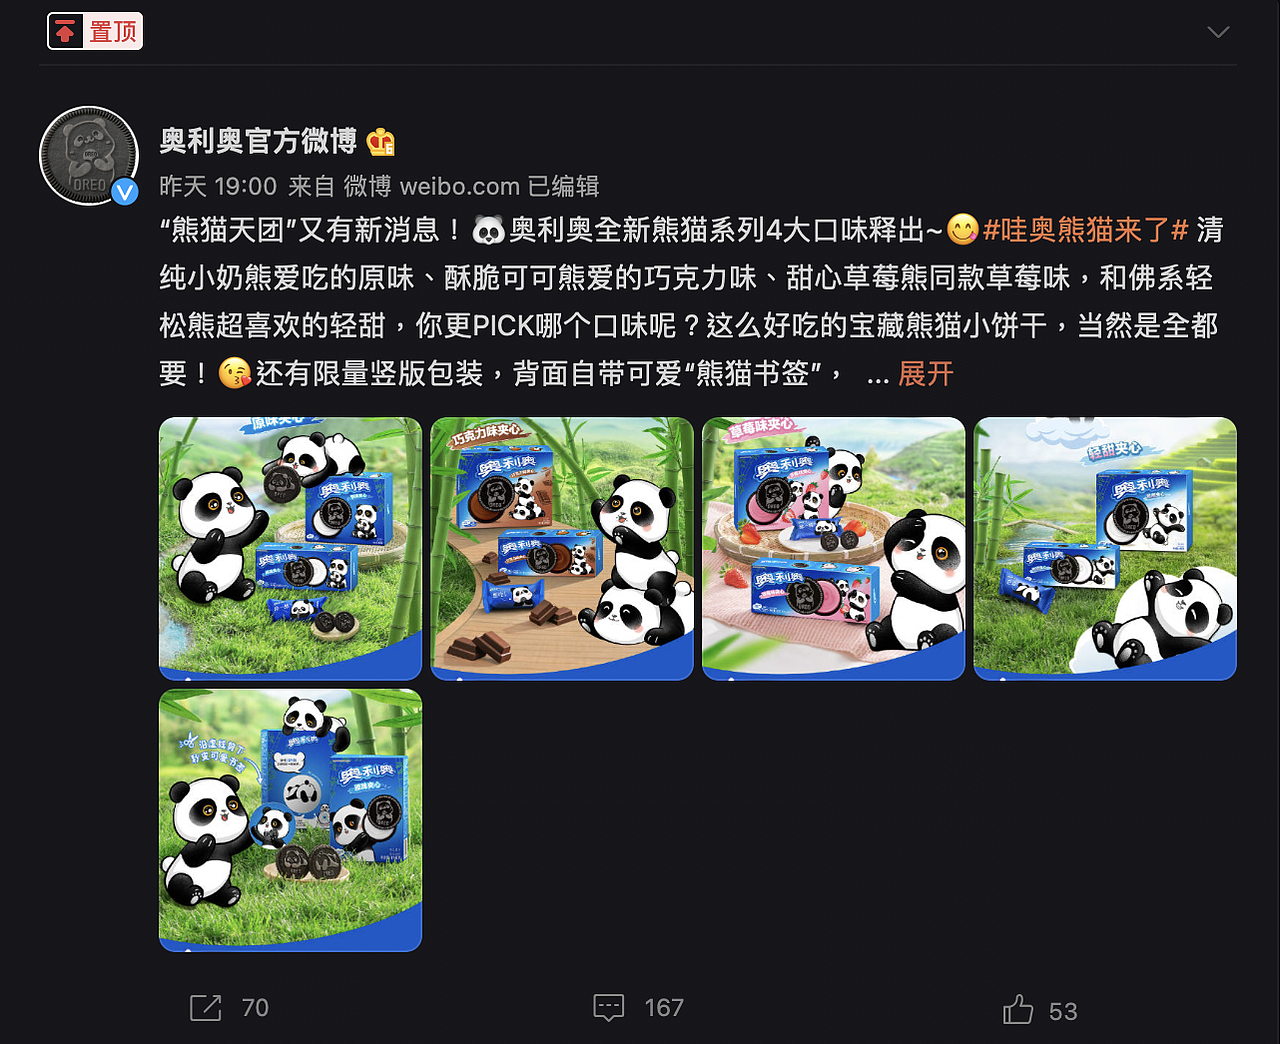Screen dimensions: 1280x1044
Task: View the 轻甜夹心 light sweet image
Action: tap(1105, 549)
